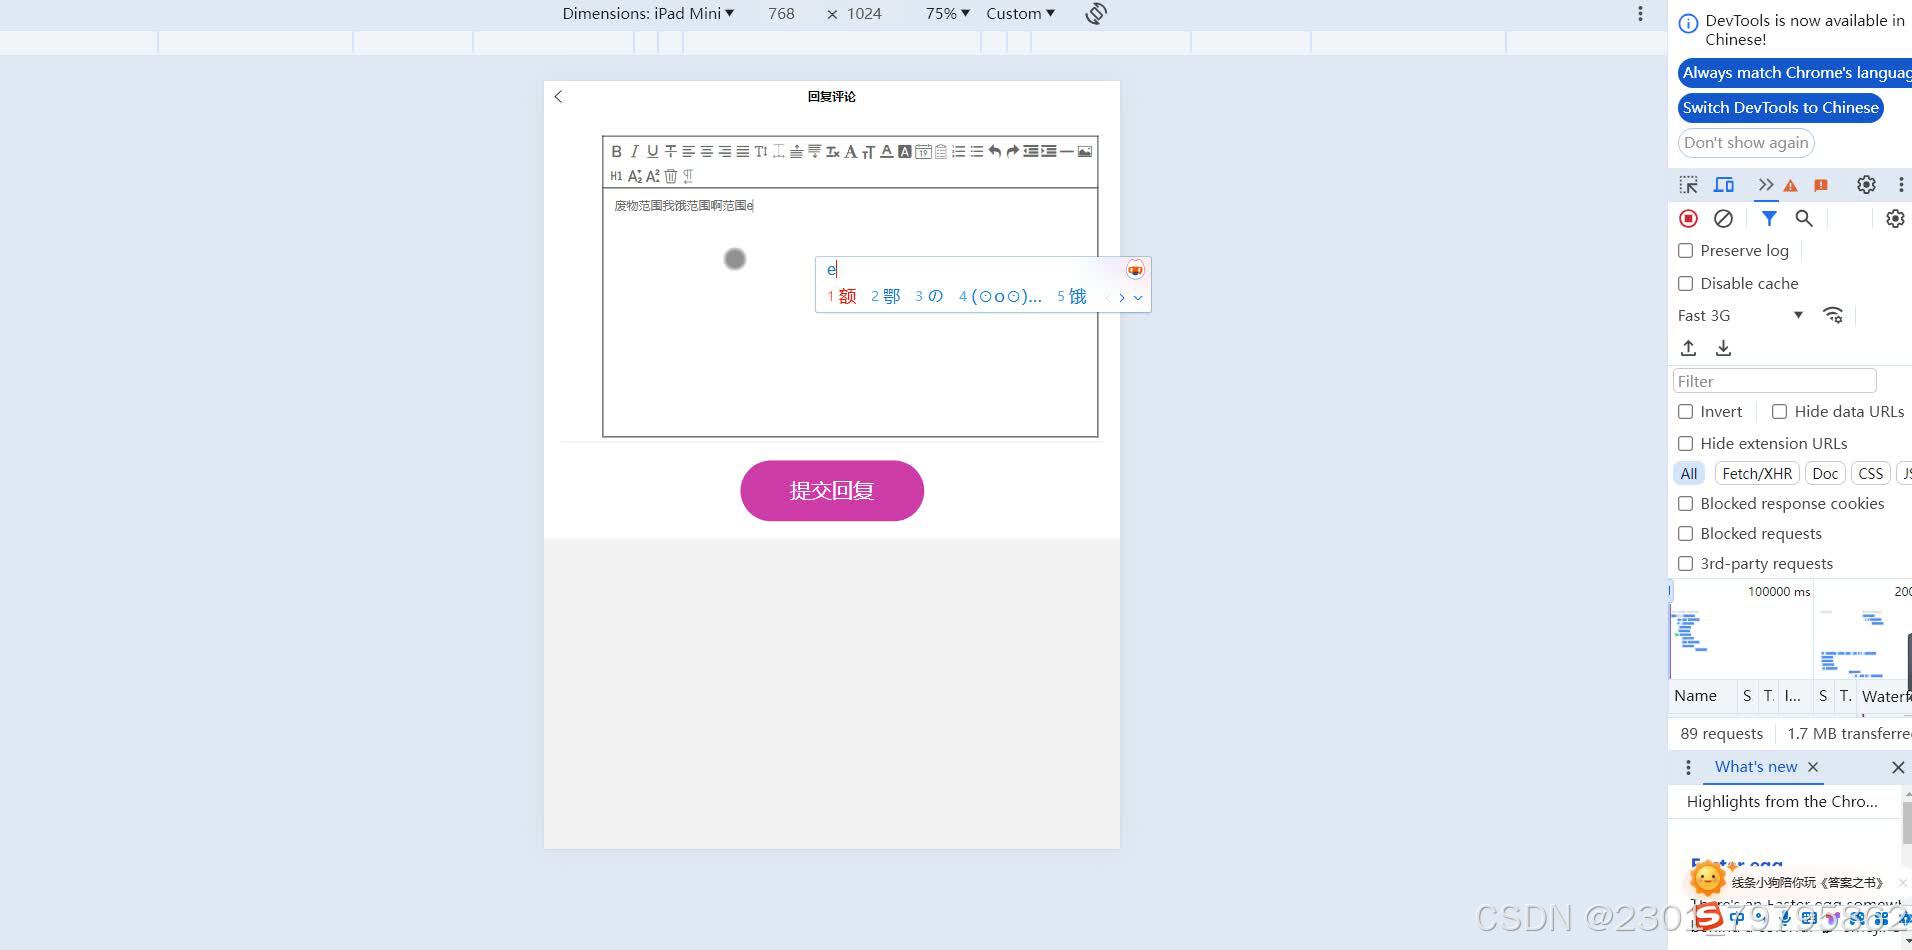
Task: Open the text background color tool
Action: coord(904,152)
